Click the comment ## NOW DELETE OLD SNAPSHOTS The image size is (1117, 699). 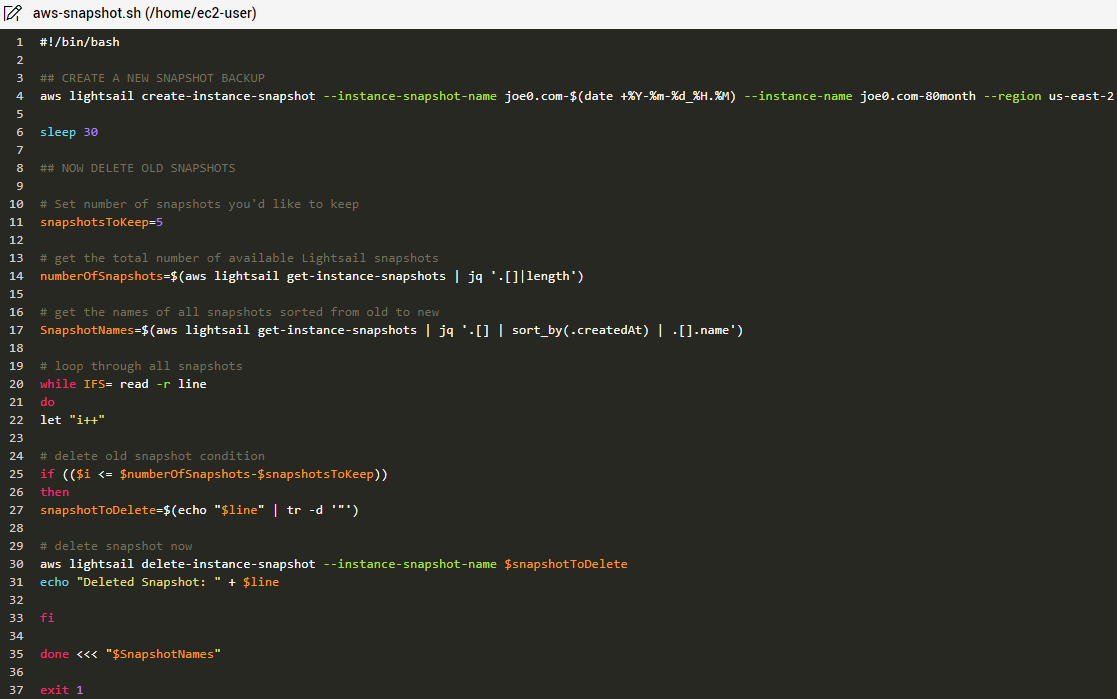coord(137,168)
